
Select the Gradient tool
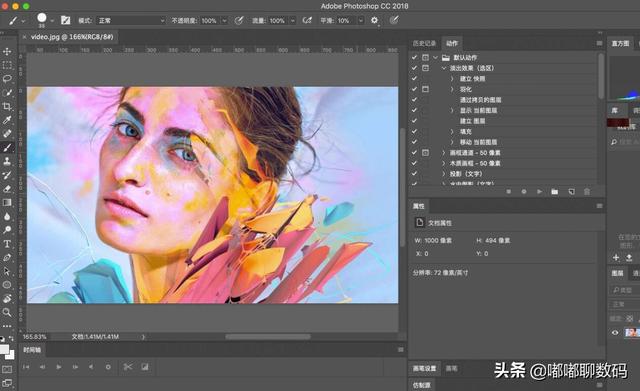pyautogui.click(x=7, y=202)
